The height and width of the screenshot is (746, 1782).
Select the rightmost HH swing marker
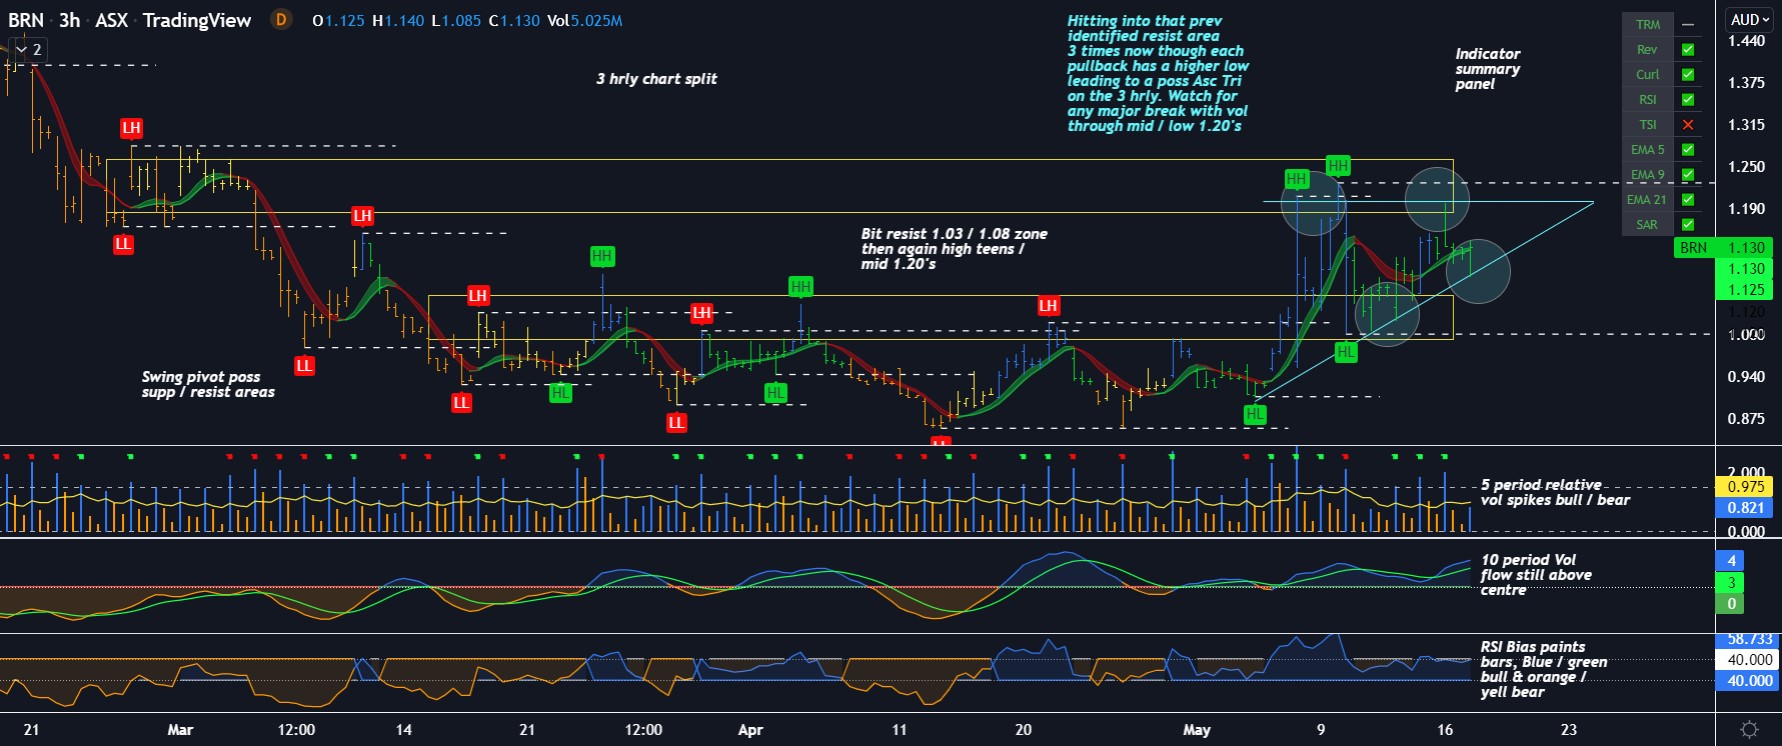point(1338,165)
